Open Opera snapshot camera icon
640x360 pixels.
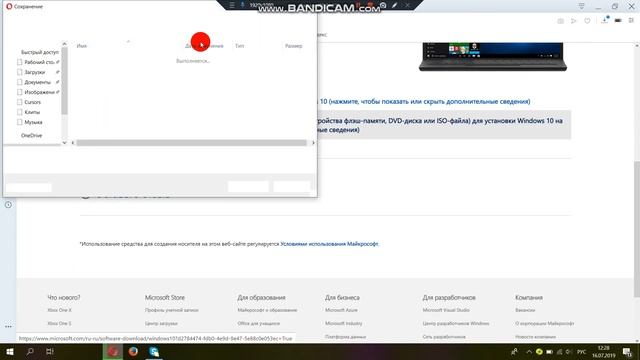click(560, 21)
